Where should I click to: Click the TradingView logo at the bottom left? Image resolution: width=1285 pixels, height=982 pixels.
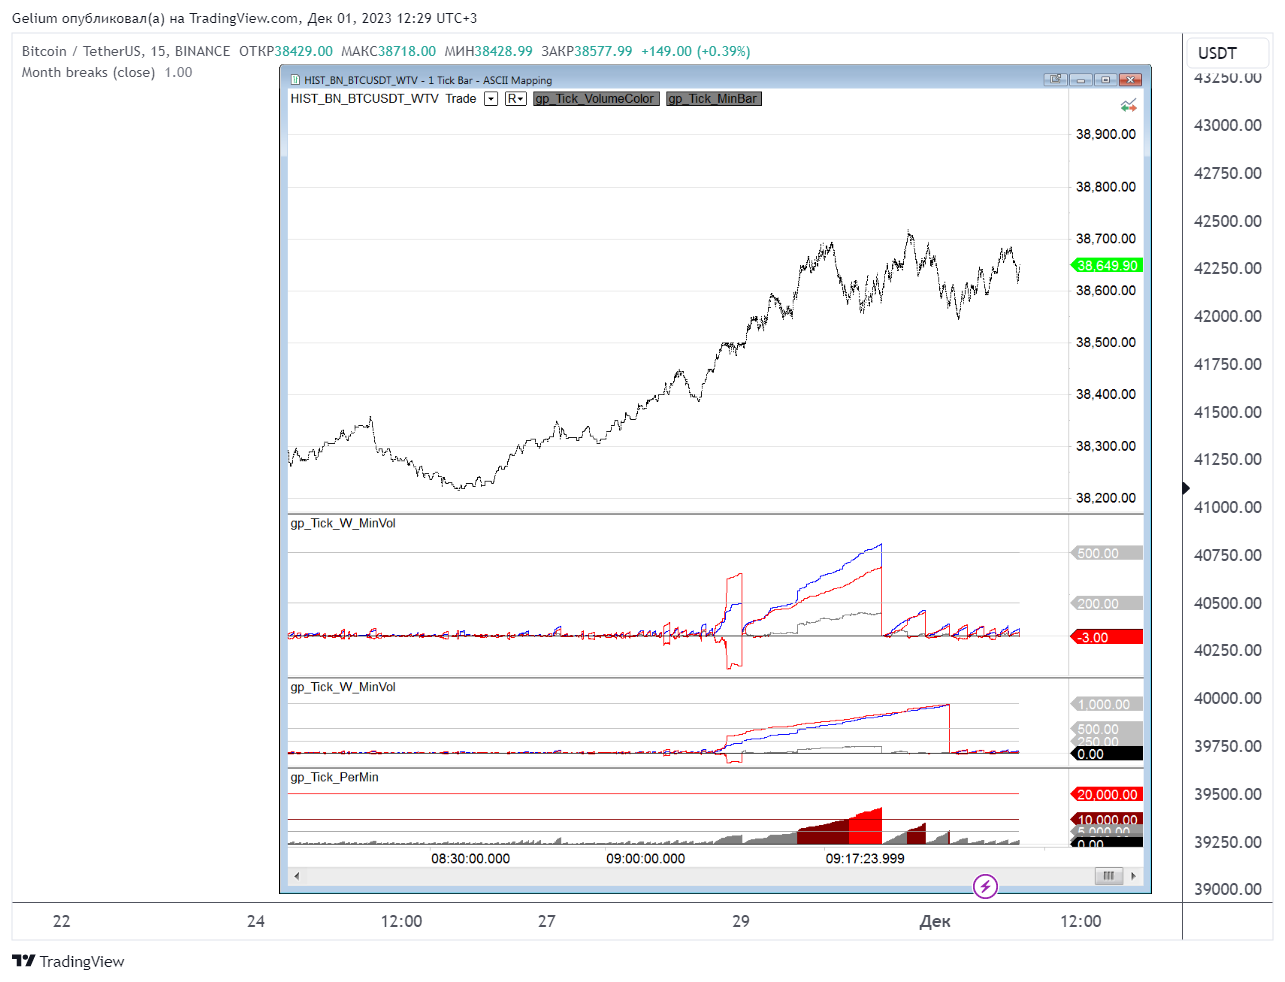pyautogui.click(x=68, y=961)
